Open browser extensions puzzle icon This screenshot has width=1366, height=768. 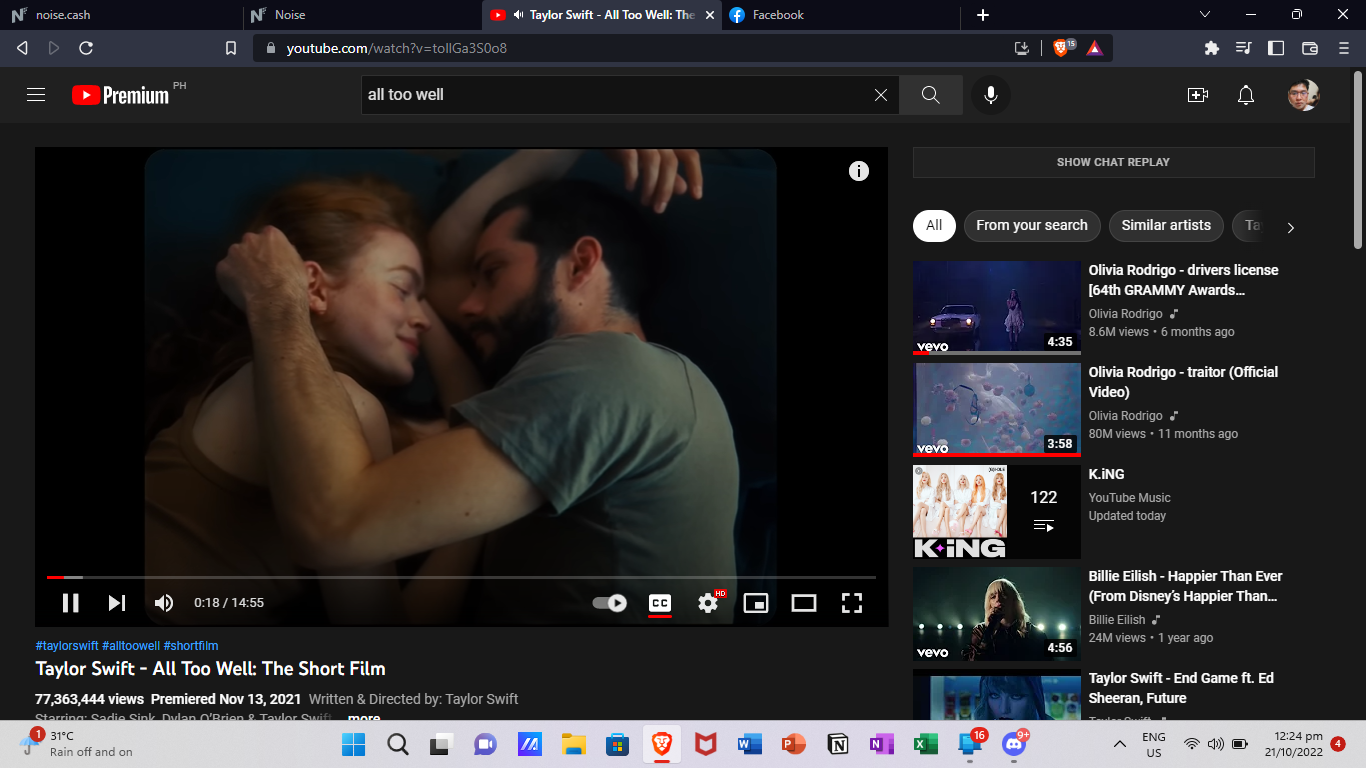1212,48
